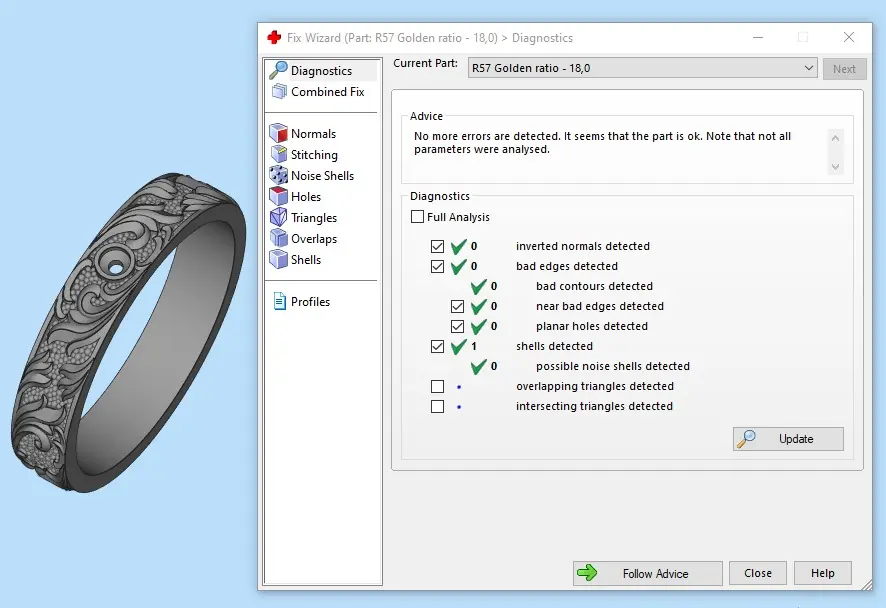Uncheck shells detected checkbox
Viewport: 886px width, 608px height.
pyautogui.click(x=437, y=346)
